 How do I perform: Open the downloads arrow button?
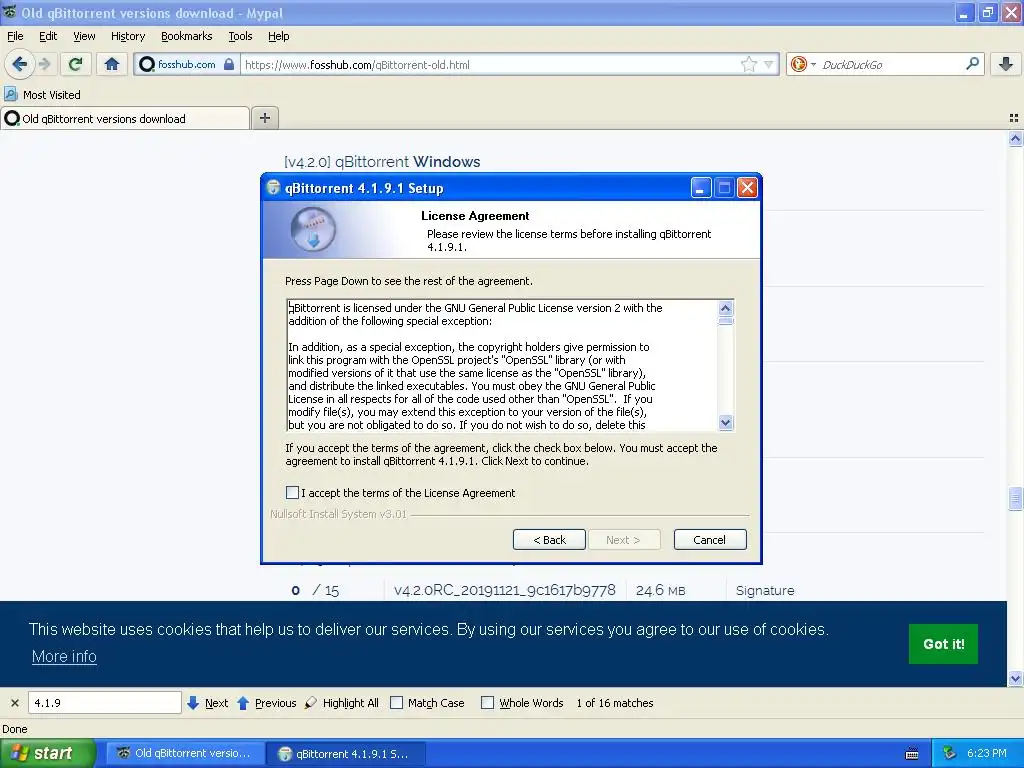[1006, 64]
